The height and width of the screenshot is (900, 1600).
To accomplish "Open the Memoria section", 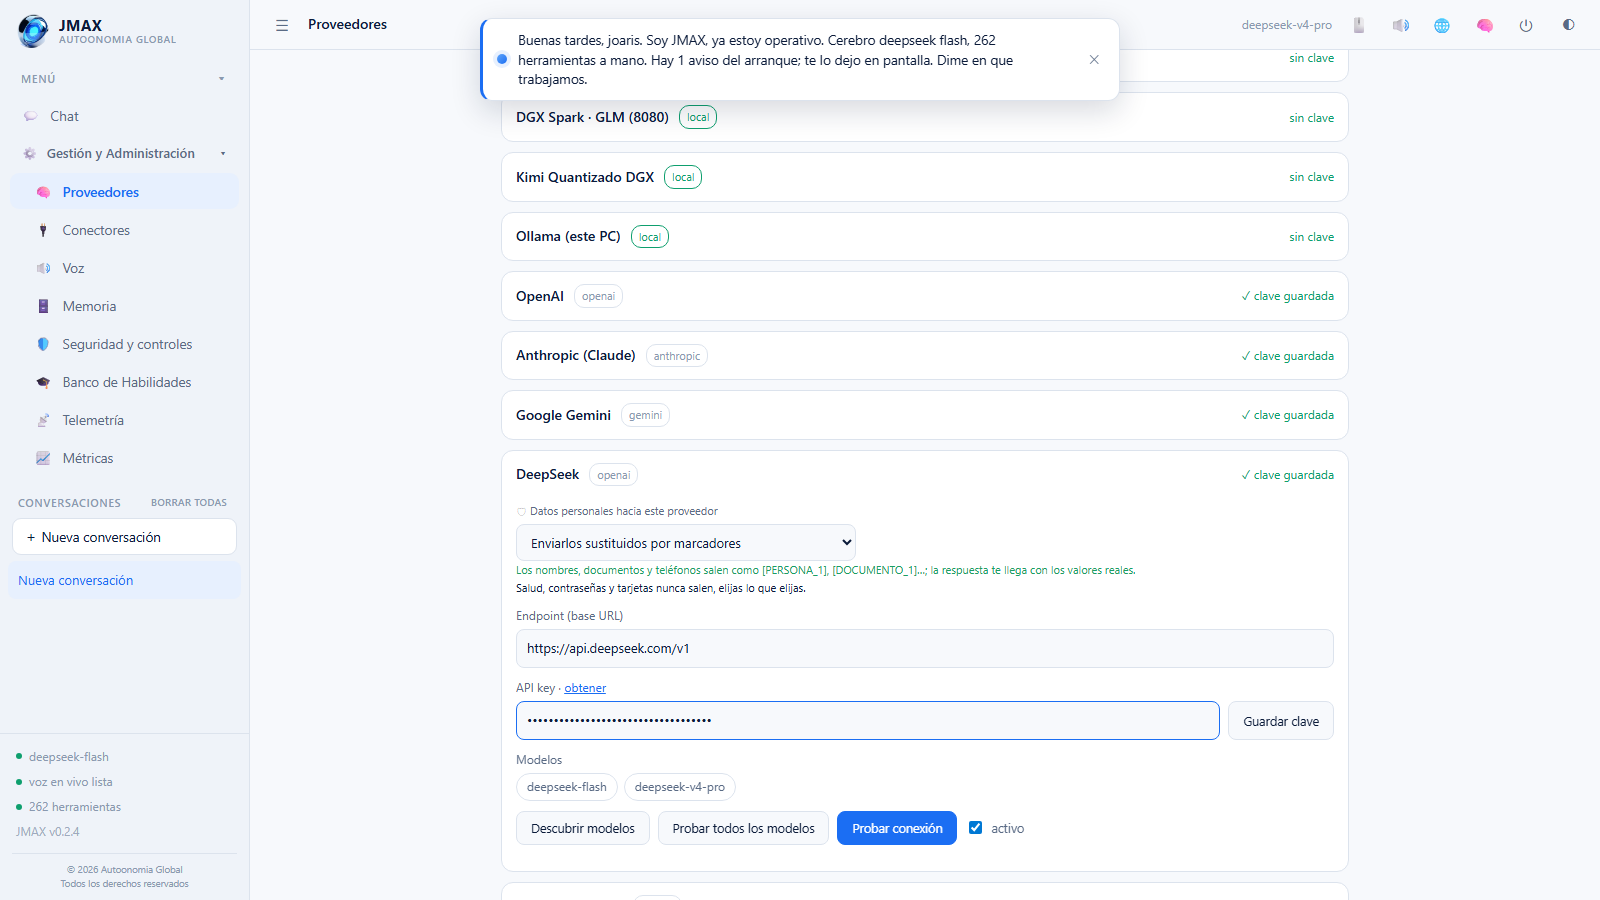I will 124,306.
